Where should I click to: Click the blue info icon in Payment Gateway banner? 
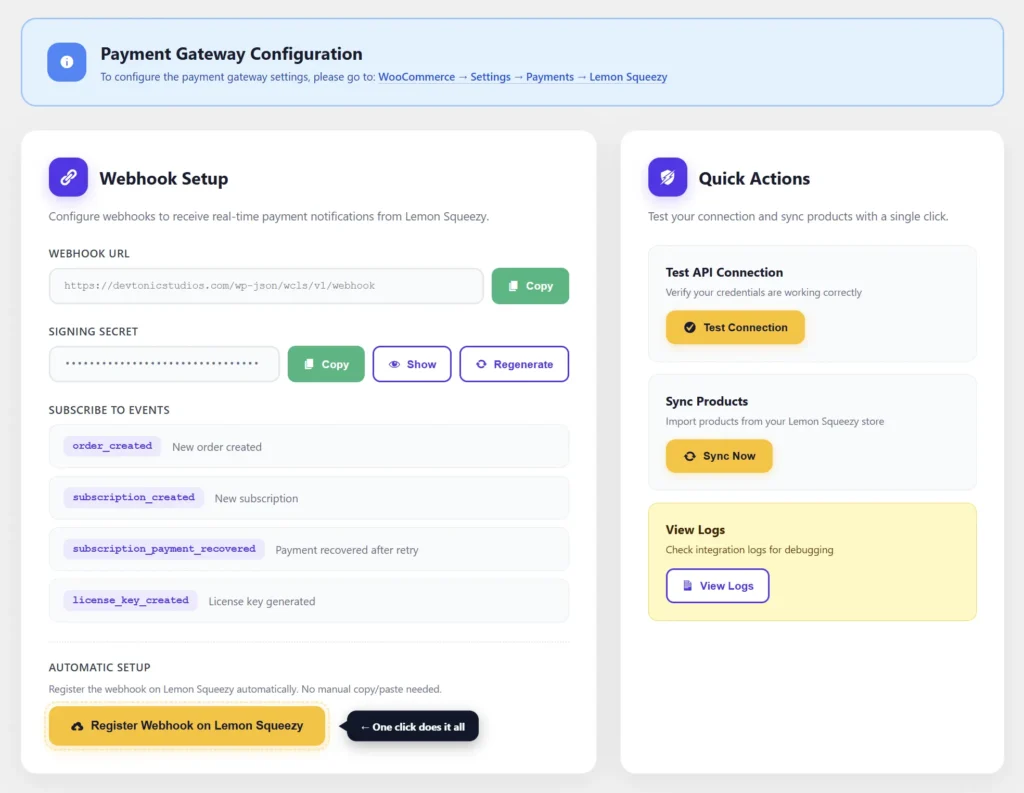click(x=67, y=62)
